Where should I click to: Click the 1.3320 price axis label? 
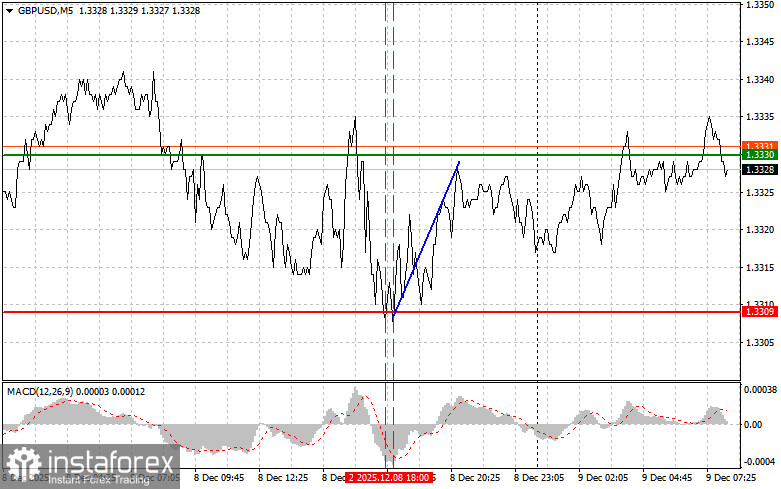coord(760,230)
